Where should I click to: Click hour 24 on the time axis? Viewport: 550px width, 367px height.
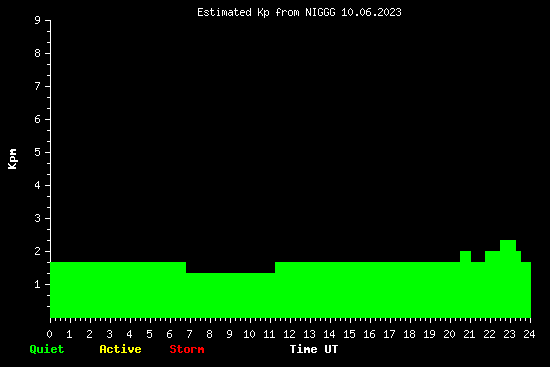[529, 334]
